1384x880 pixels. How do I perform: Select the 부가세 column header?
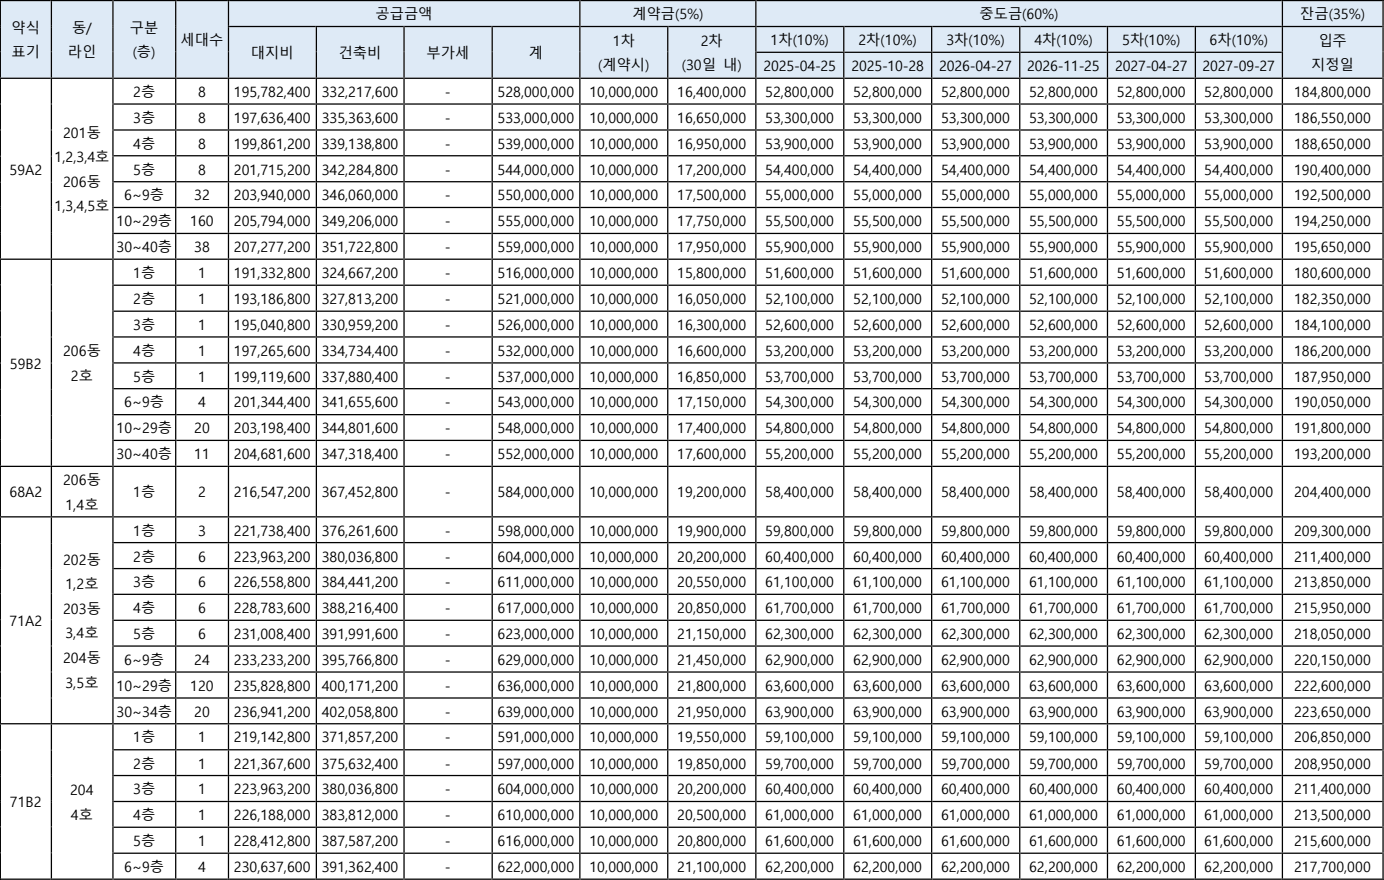448,53
